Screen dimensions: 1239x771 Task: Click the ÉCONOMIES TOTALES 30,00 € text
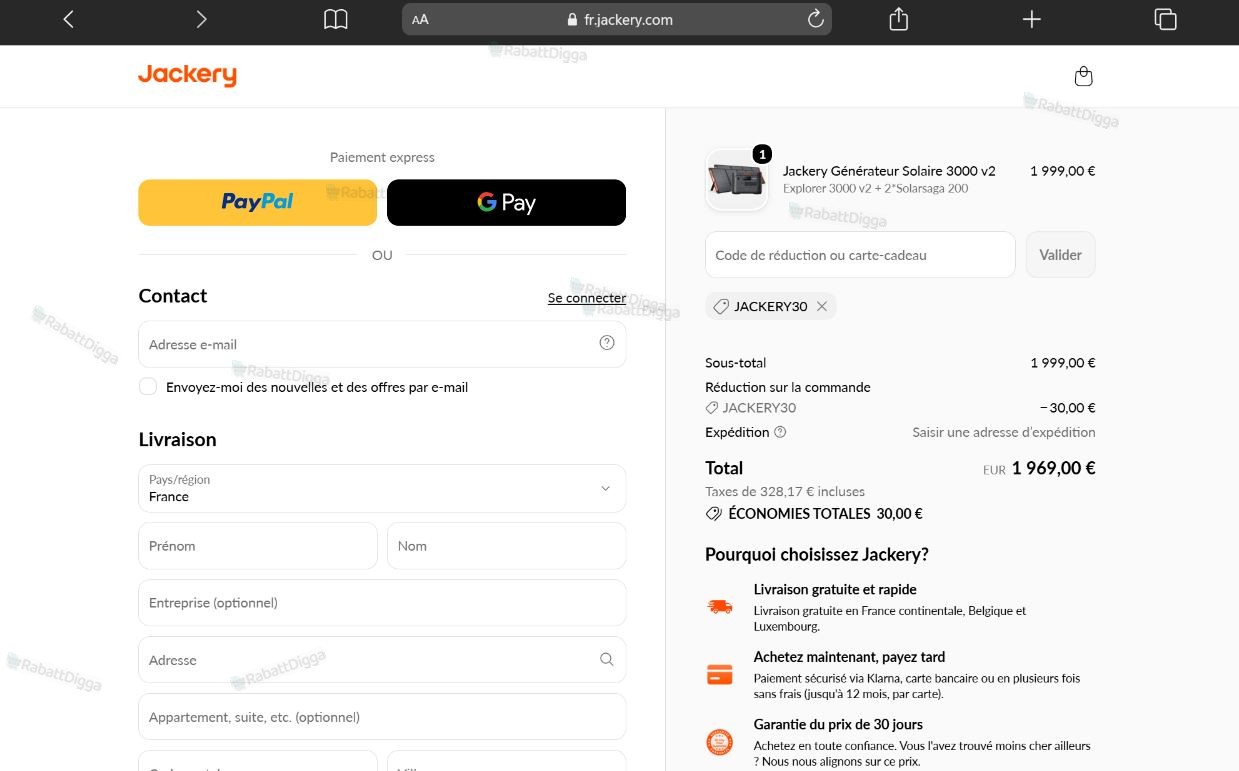pos(825,514)
